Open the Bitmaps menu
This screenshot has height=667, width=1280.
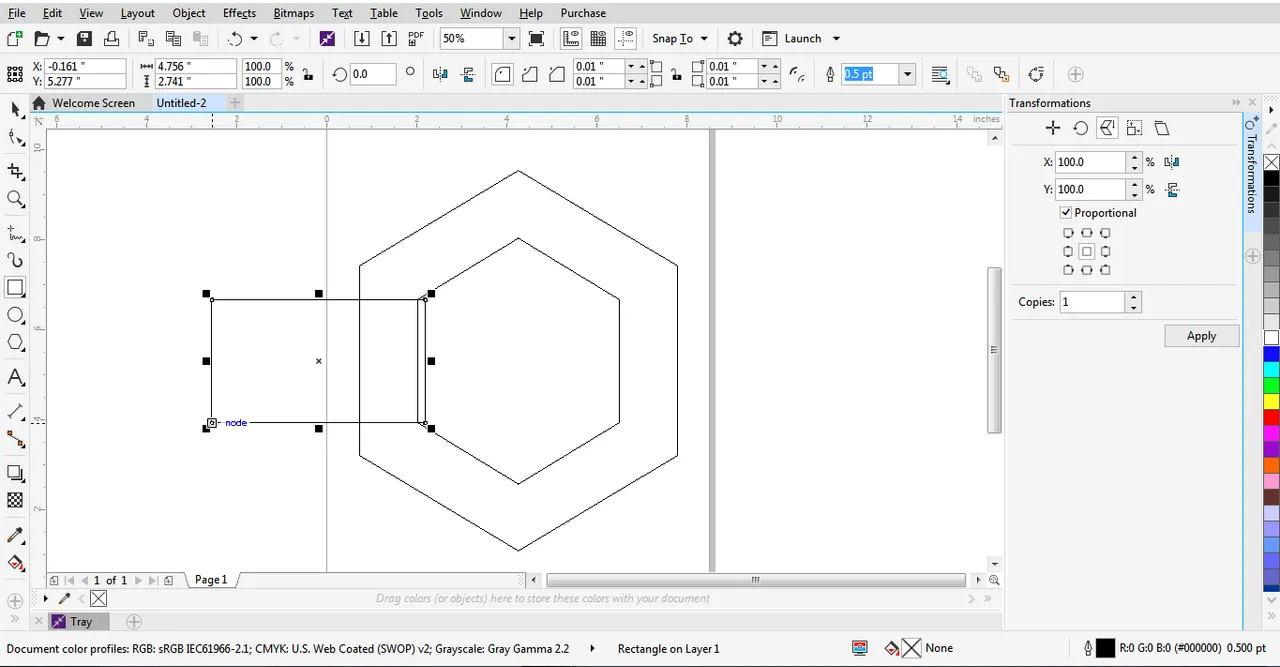pos(294,13)
